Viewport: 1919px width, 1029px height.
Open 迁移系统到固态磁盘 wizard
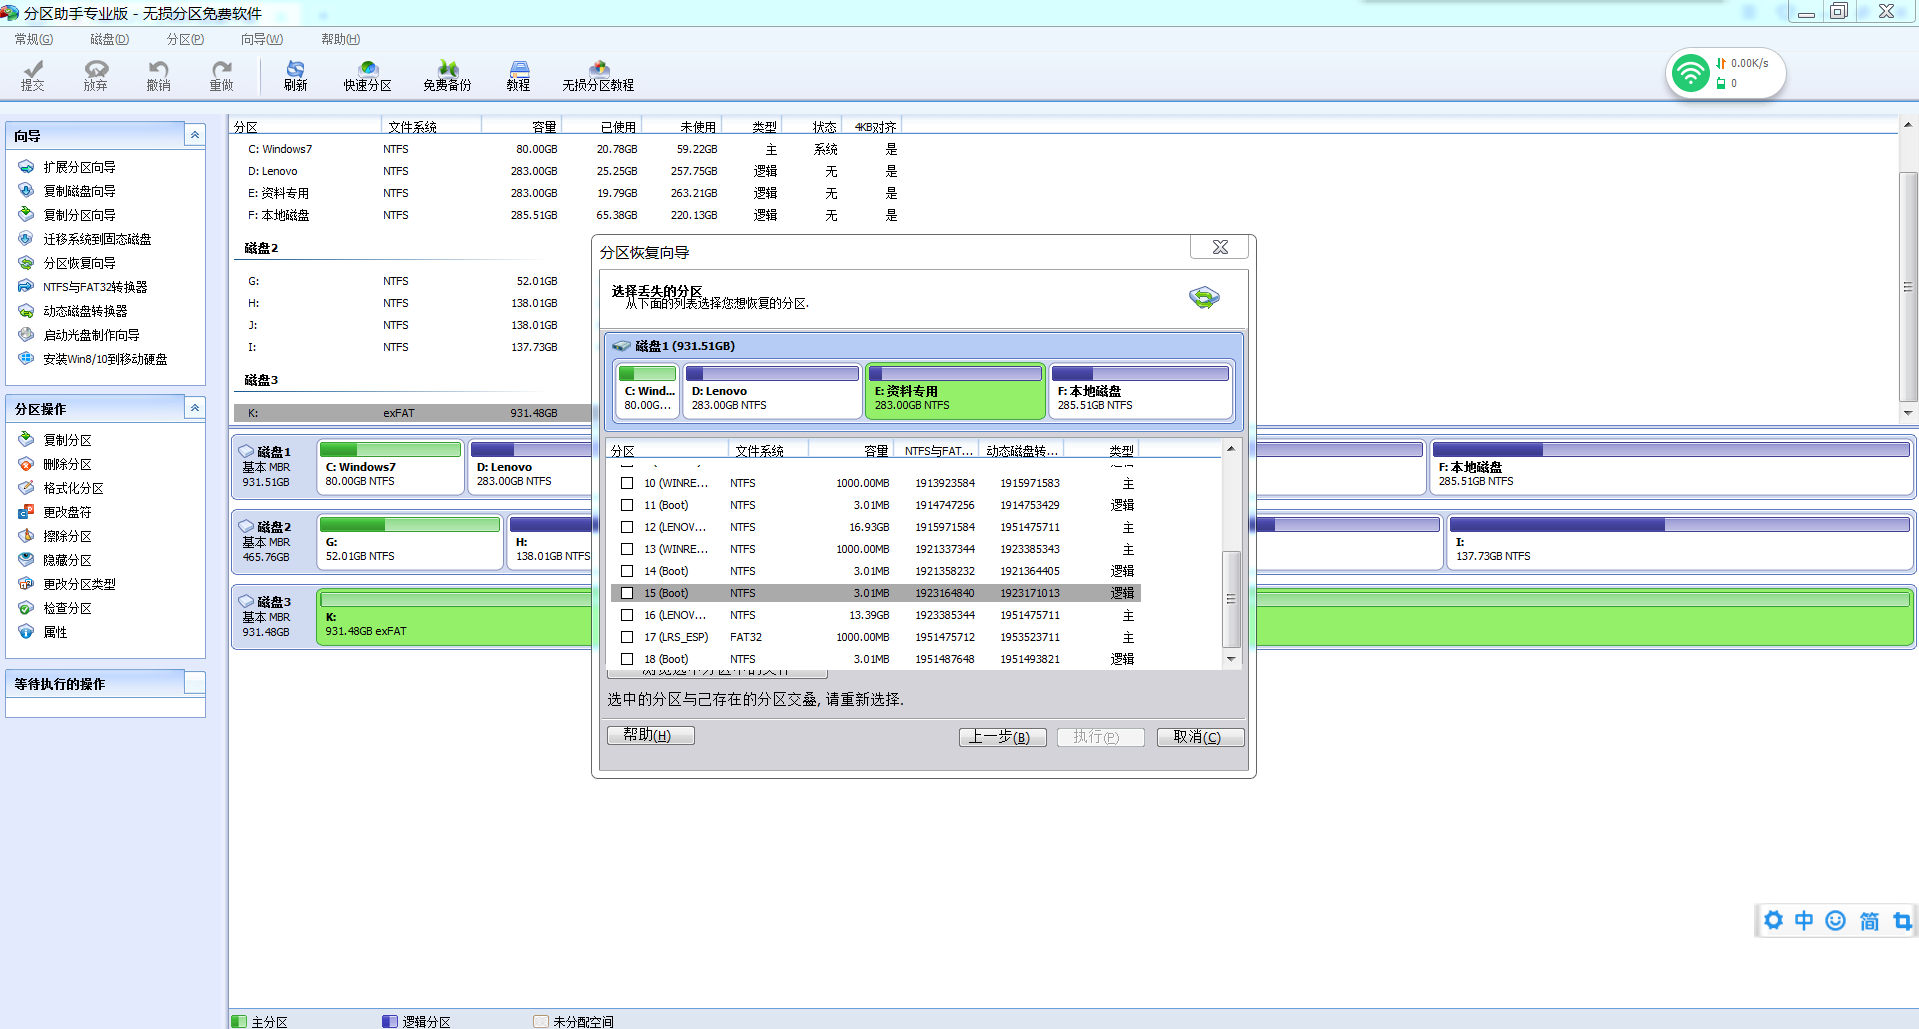click(97, 239)
